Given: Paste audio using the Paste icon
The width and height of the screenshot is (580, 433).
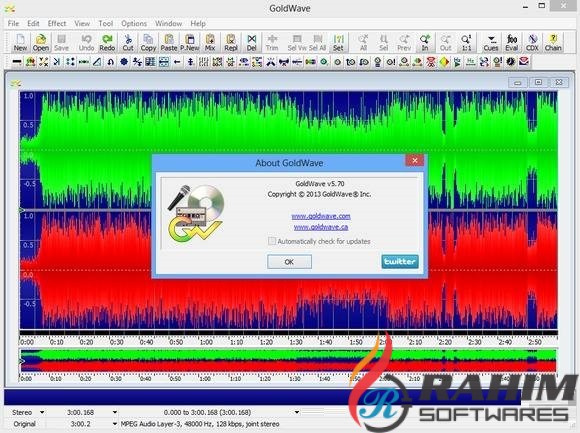Looking at the screenshot, I should tap(169, 43).
